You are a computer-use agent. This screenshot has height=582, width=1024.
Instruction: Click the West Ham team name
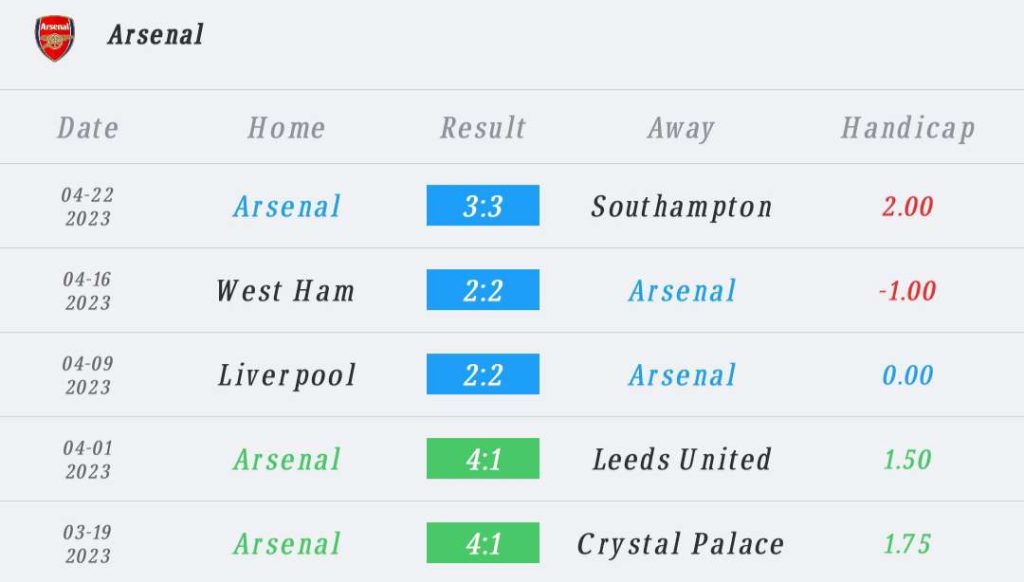coord(286,291)
